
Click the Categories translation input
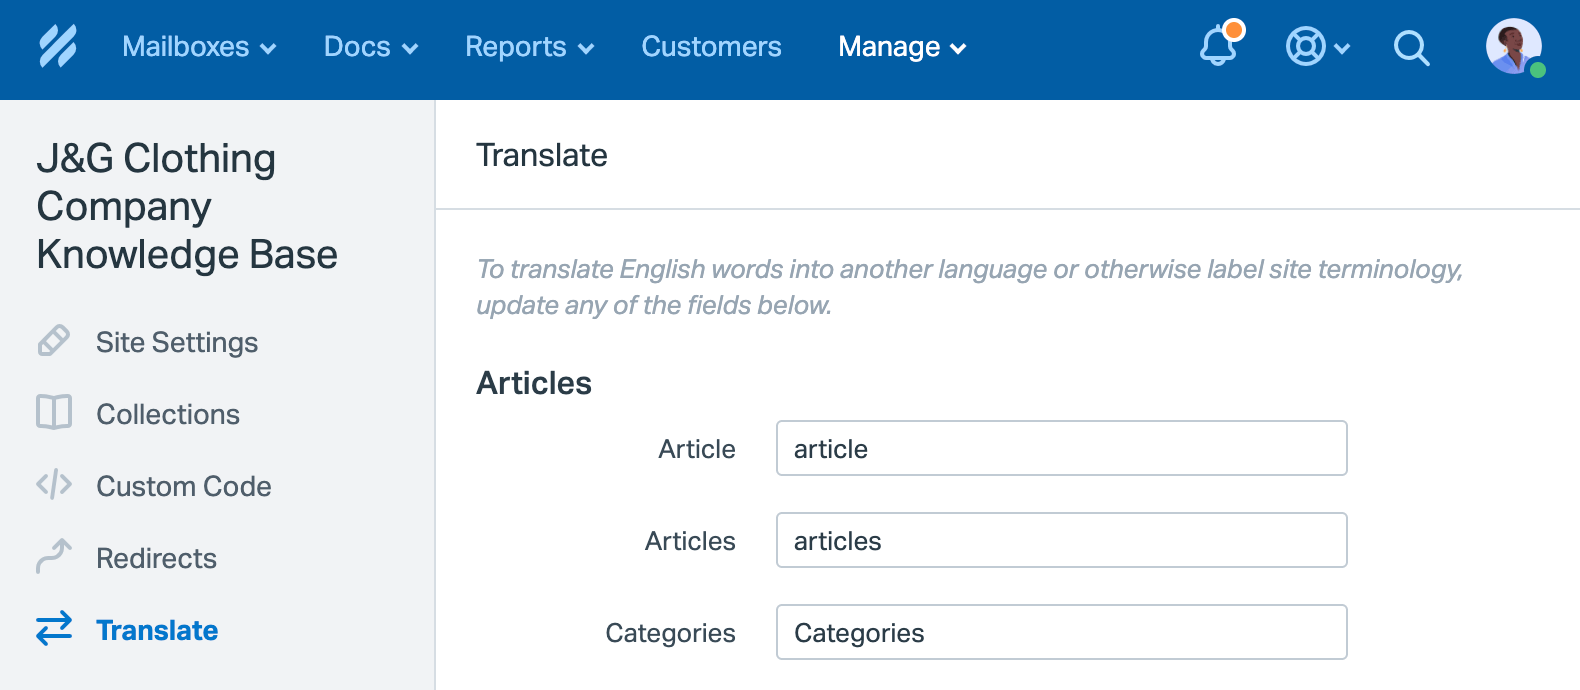1061,632
